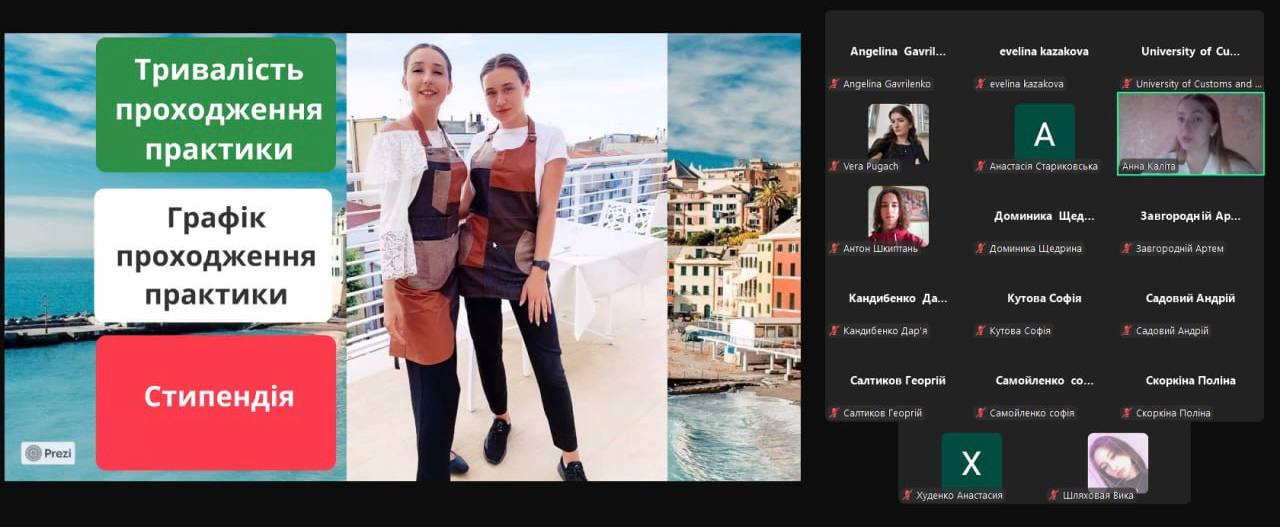Viewport: 1280px width, 527px height.
Task: Select the white 'Графік проходження практики' block
Action: pyautogui.click(x=213, y=255)
